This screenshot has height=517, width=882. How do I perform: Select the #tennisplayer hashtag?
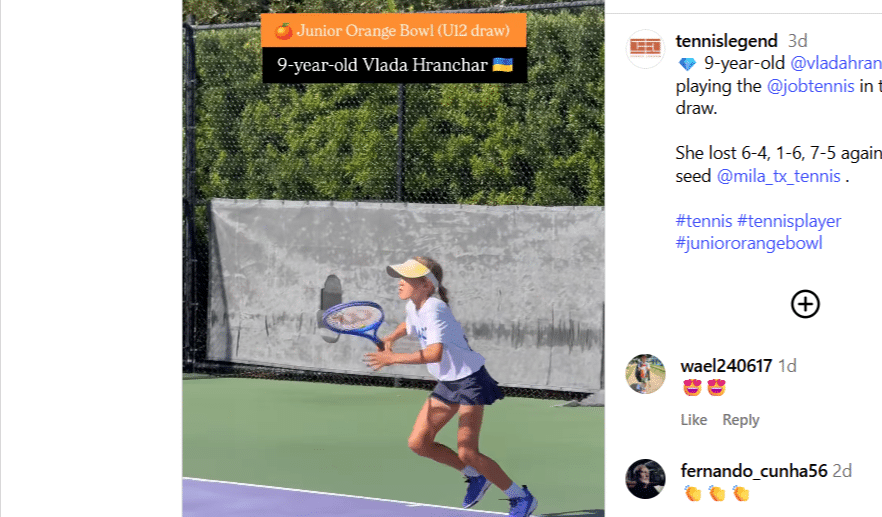(789, 221)
